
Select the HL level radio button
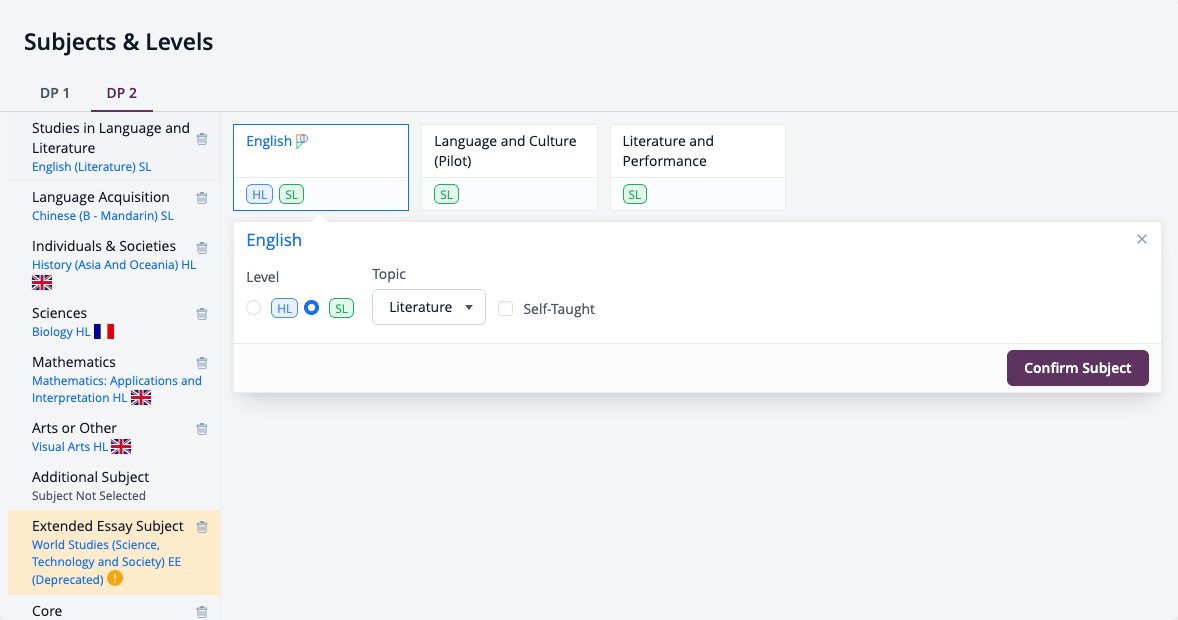(254, 308)
